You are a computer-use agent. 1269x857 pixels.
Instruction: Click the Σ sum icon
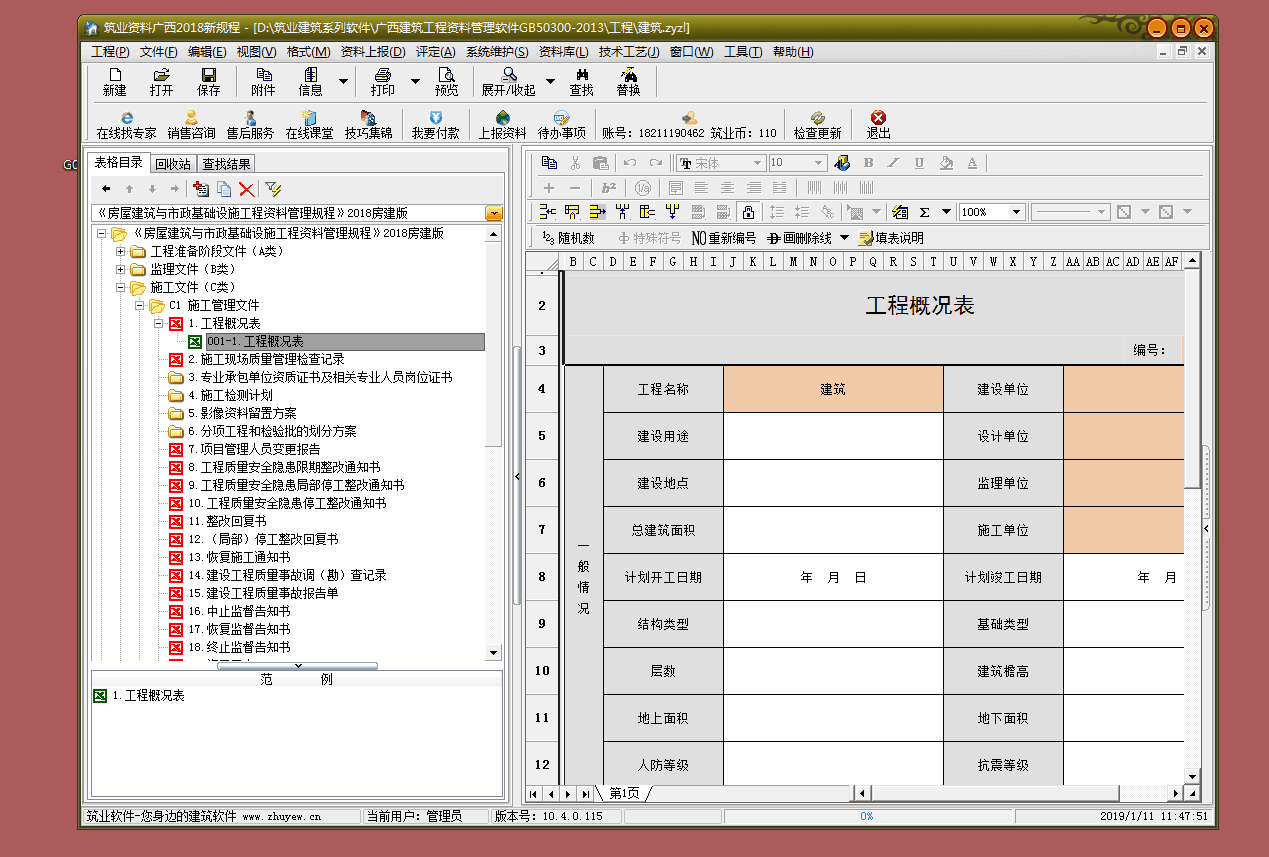pos(925,212)
